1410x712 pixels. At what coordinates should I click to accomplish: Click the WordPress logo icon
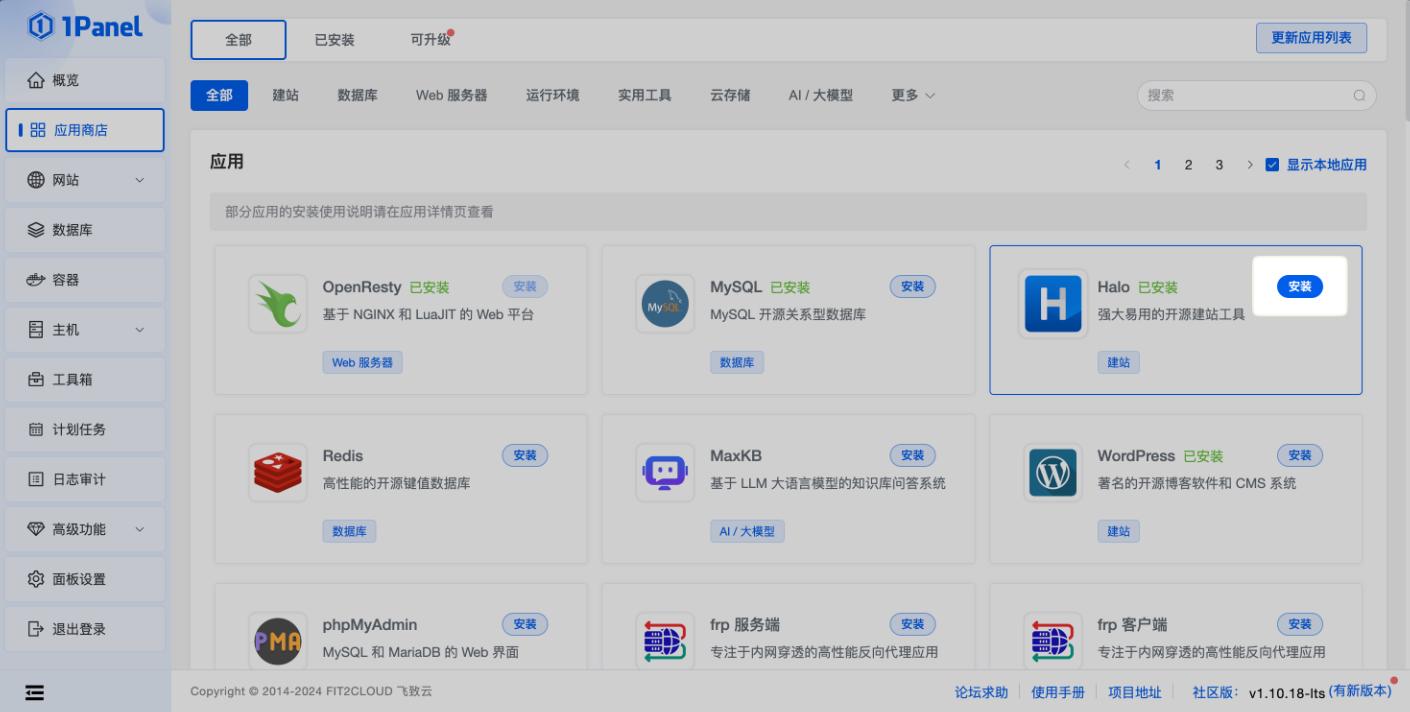[x=1052, y=471]
